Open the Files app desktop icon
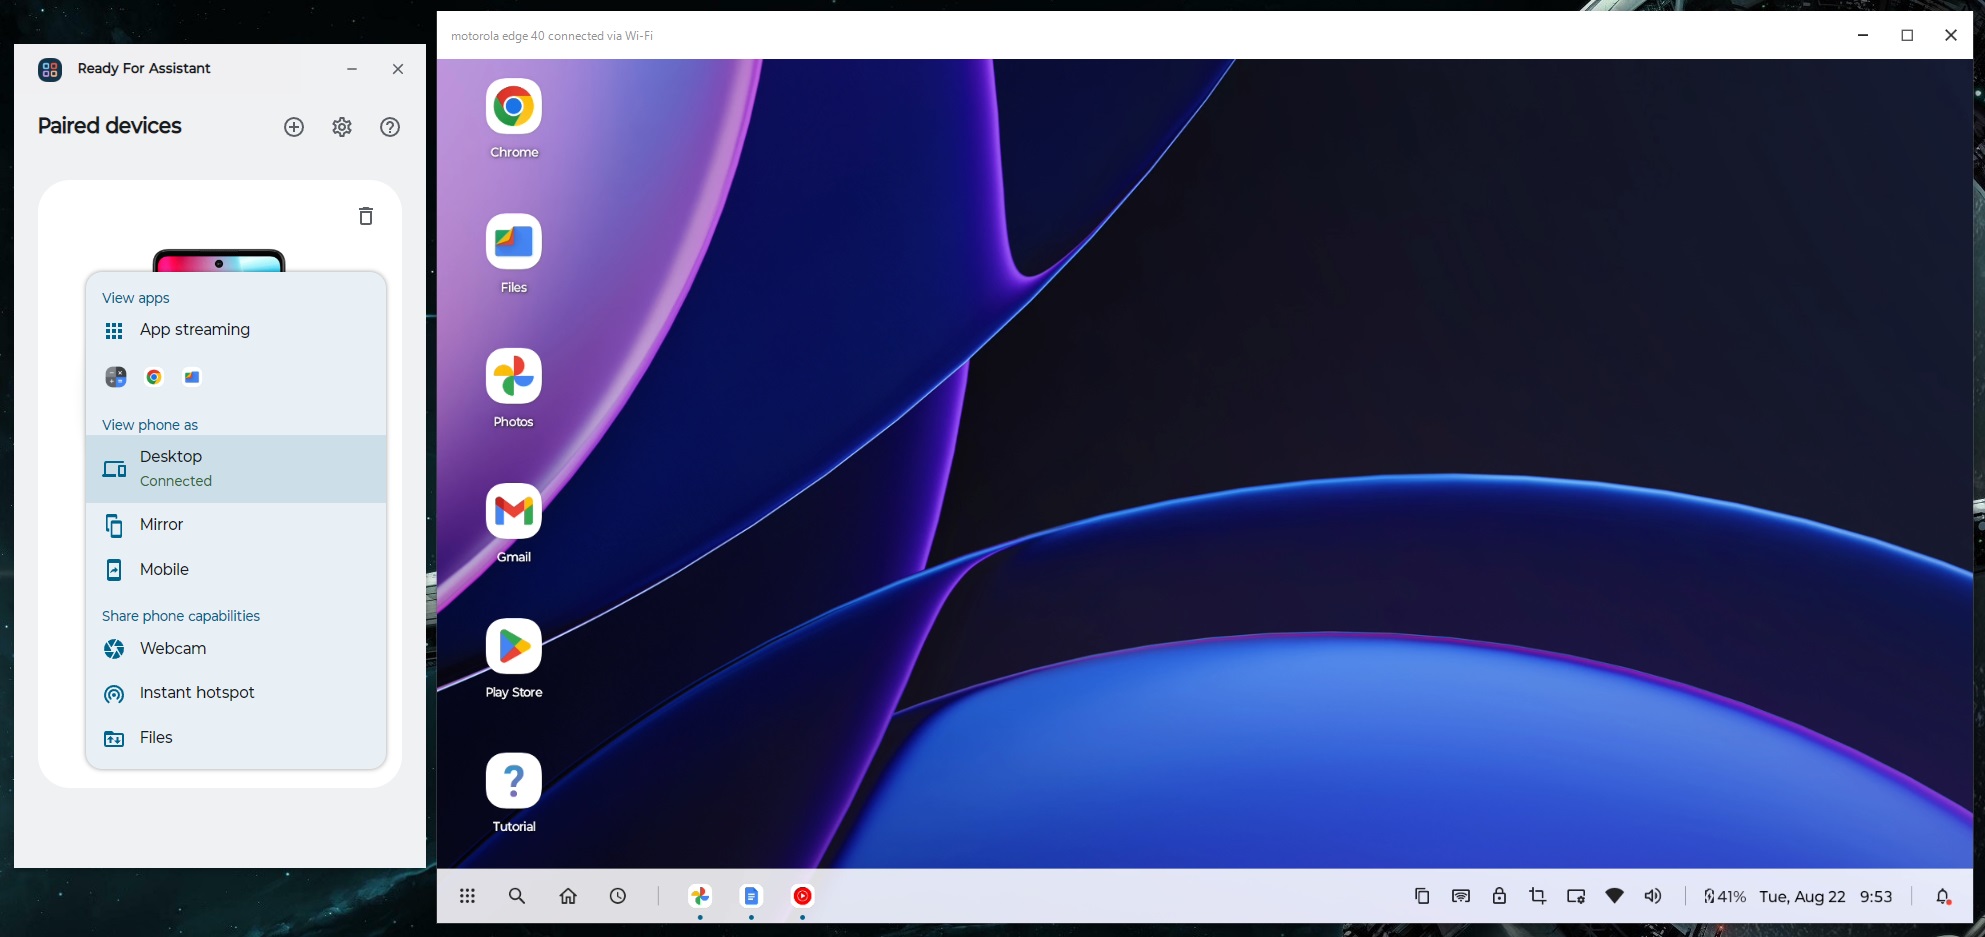Viewport: 1985px width, 937px height. [514, 242]
